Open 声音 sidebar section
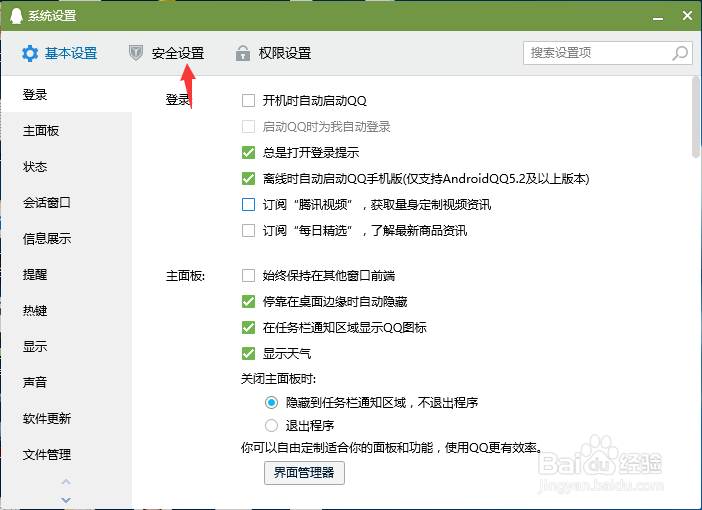The width and height of the screenshot is (702, 510). click(66, 382)
